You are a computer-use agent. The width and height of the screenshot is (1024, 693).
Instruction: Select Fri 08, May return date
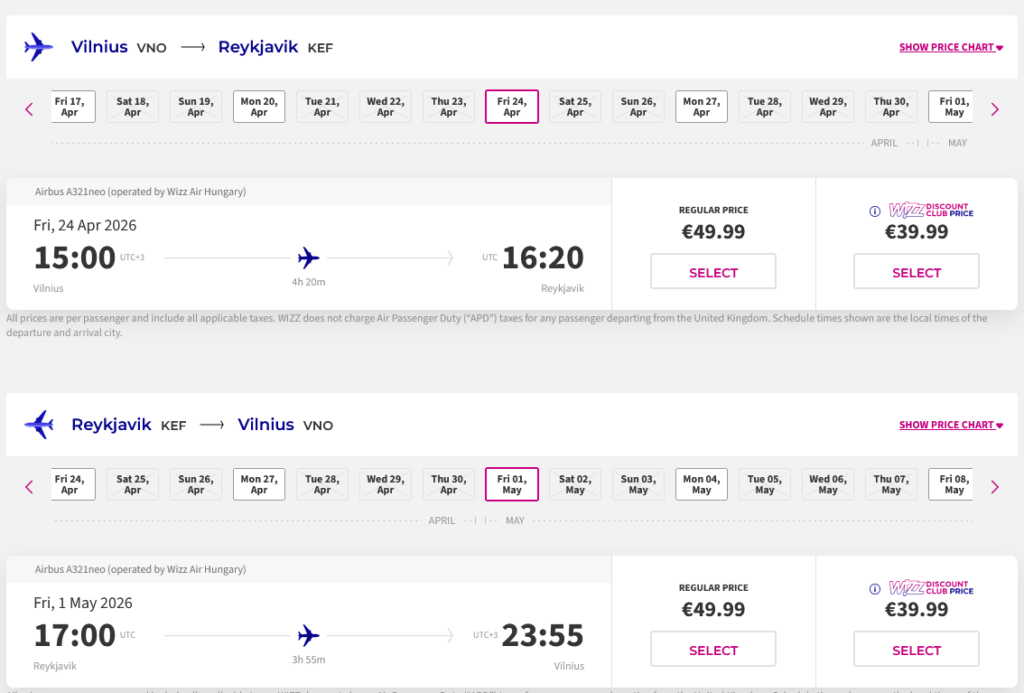tap(954, 484)
